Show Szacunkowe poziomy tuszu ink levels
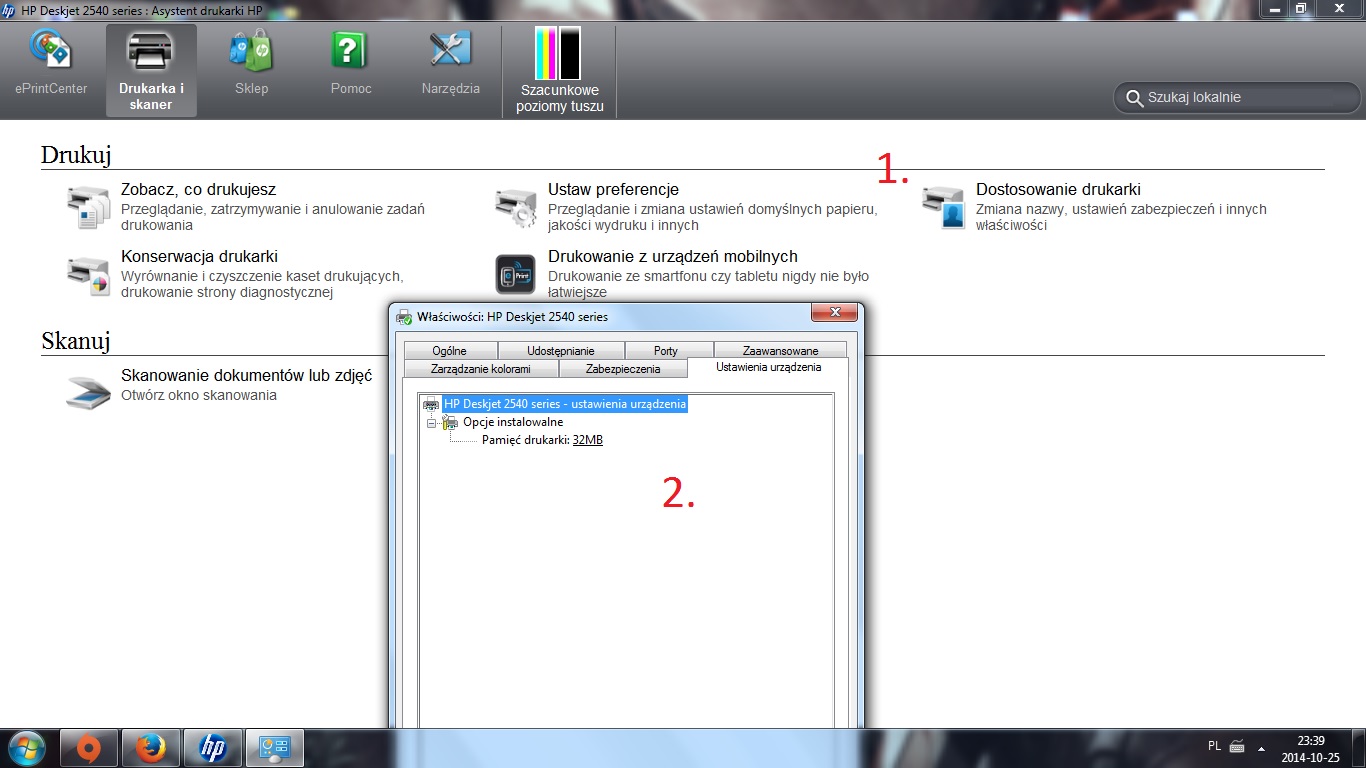Screen dimensions: 1366x768 tap(559, 70)
